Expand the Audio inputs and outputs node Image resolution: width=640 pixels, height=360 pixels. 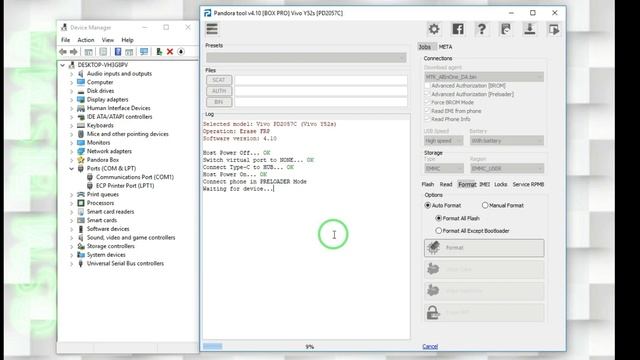(71, 74)
